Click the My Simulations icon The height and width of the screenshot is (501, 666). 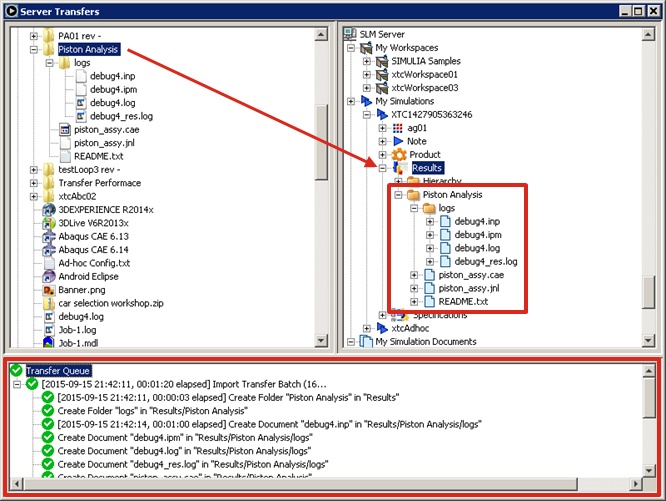pyautogui.click(x=366, y=101)
